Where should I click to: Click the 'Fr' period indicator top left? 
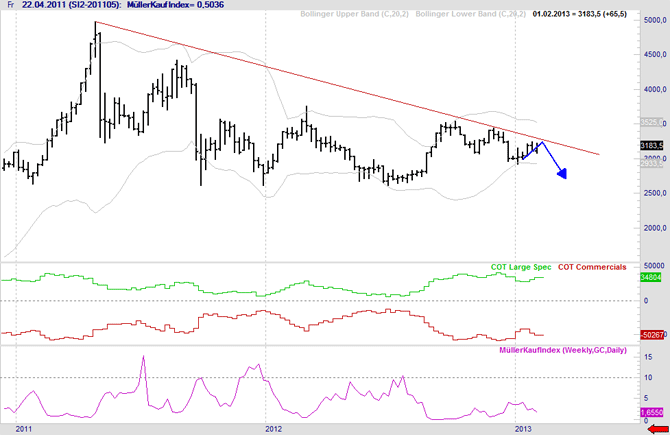(x=10, y=6)
